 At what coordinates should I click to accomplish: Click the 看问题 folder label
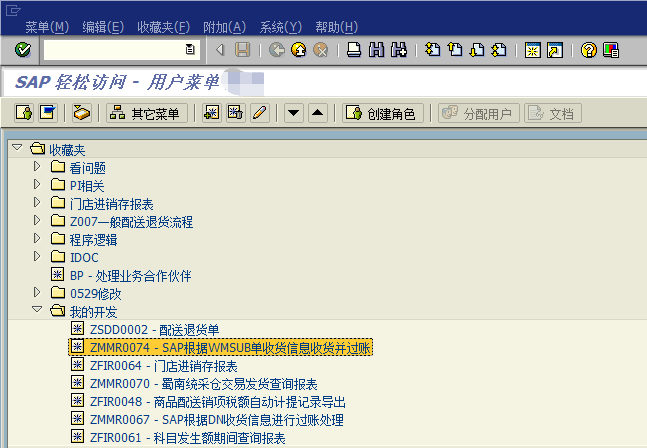87,168
